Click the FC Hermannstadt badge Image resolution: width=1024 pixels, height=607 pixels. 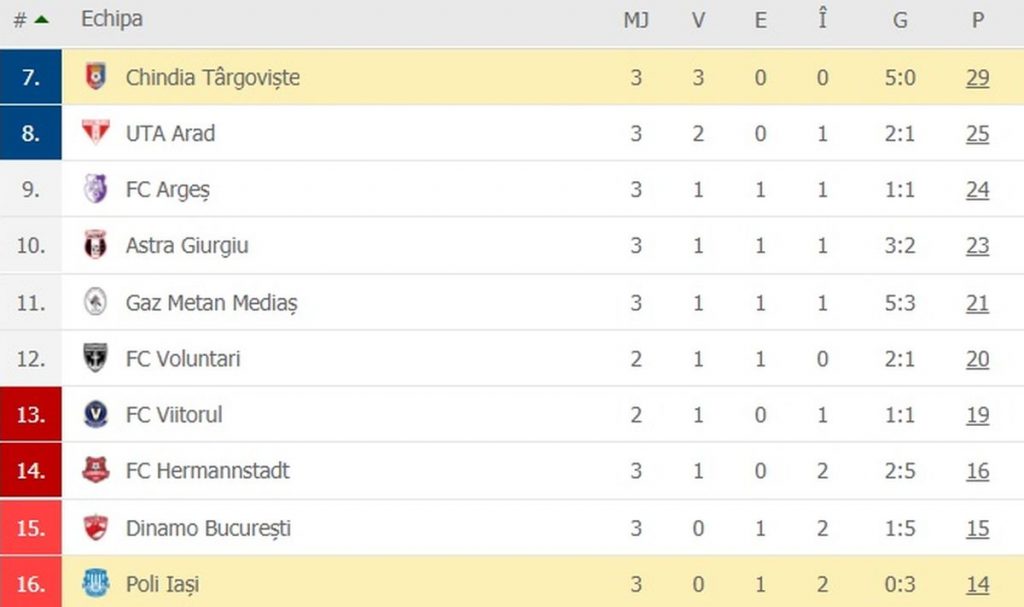pos(95,470)
